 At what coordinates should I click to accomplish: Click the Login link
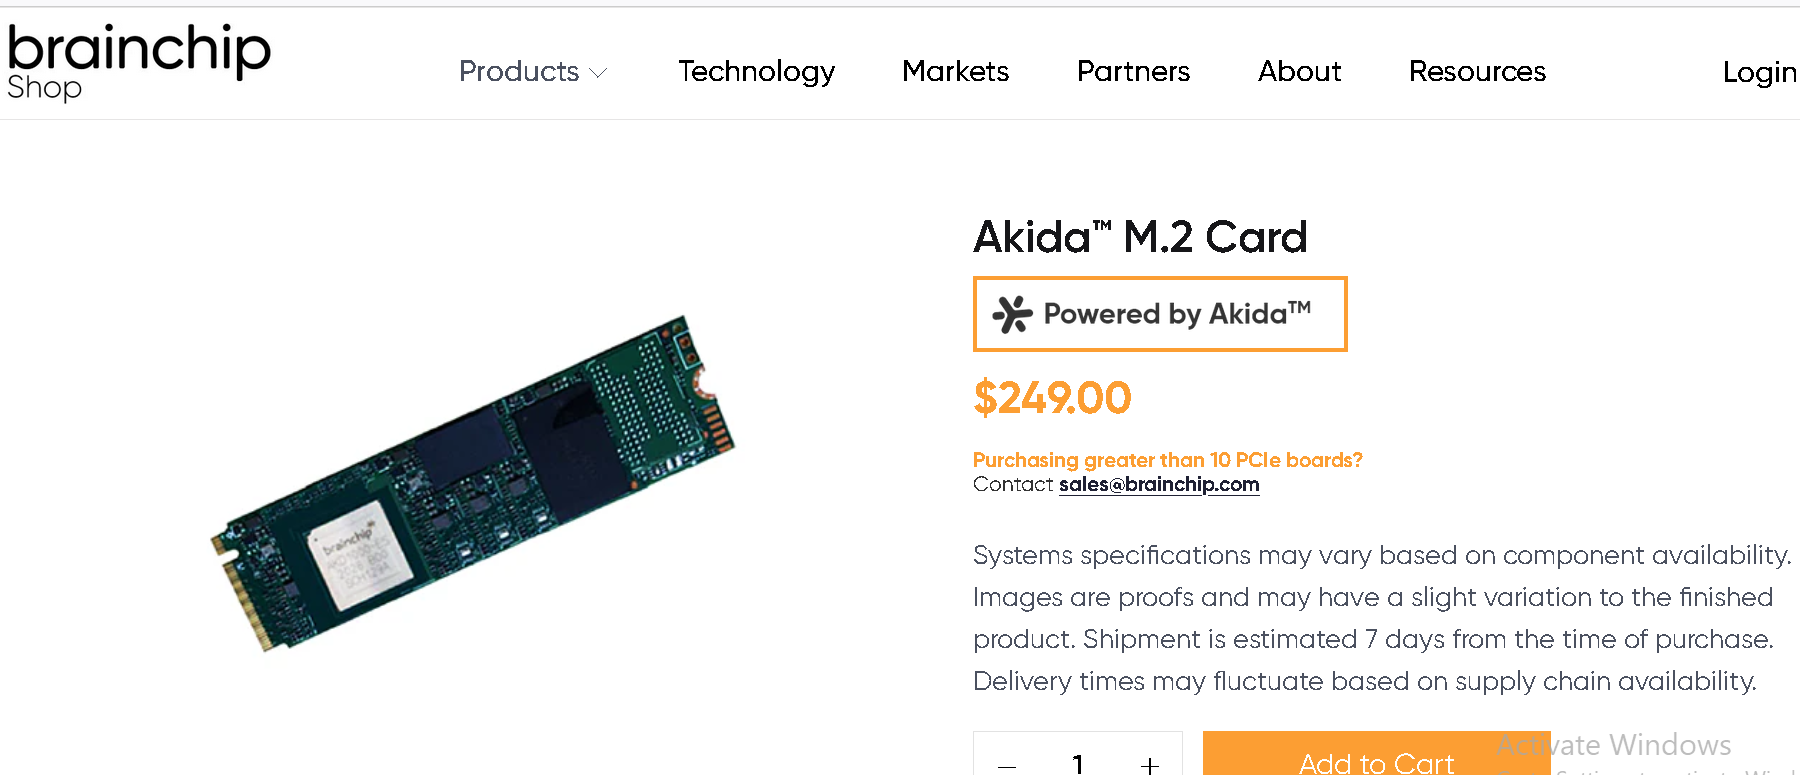coord(1759,72)
